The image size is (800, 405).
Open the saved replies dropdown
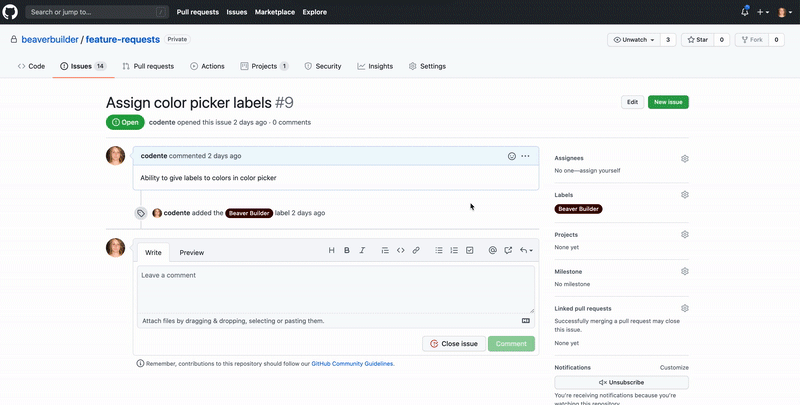tap(526, 250)
